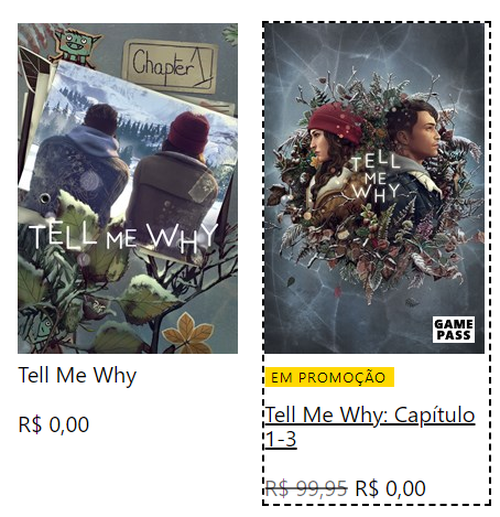This screenshot has height=517, width=500.
Task: Click the orange leaf on left cover
Action: click(189, 333)
